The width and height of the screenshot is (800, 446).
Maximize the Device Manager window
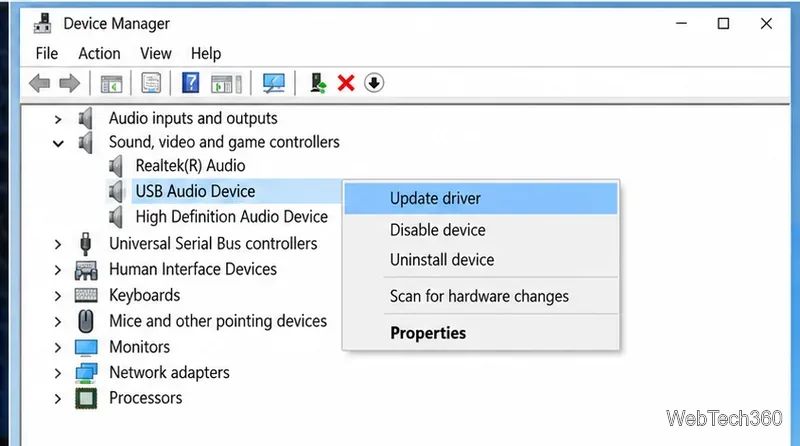(723, 23)
